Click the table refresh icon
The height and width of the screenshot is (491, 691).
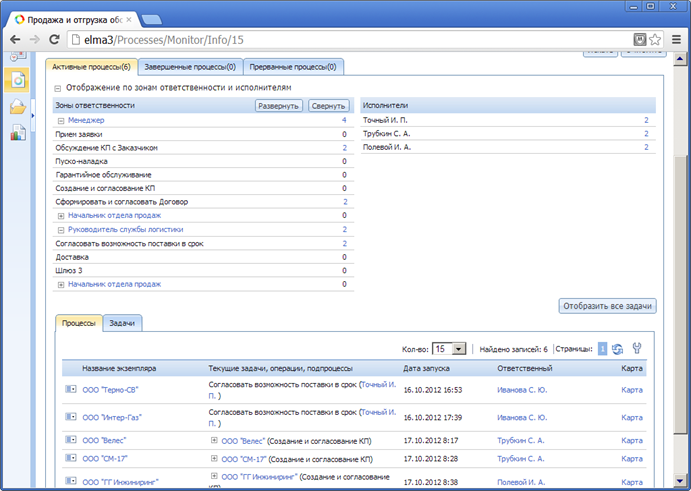(617, 348)
